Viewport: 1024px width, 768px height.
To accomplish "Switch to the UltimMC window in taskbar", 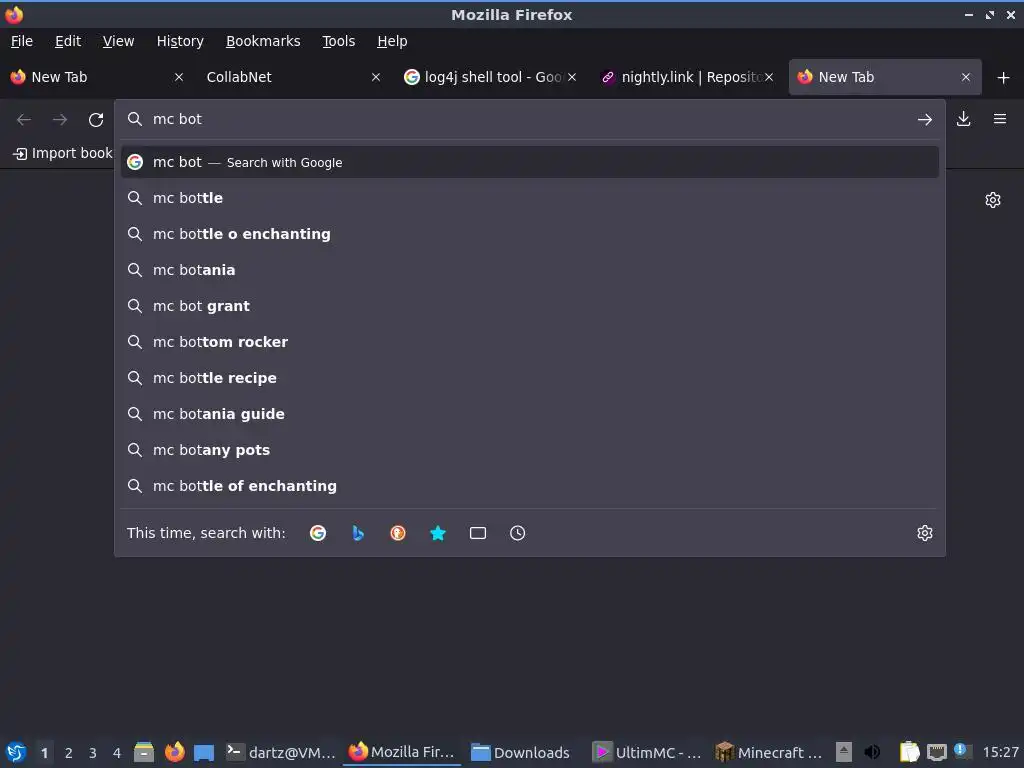I will coord(647,752).
